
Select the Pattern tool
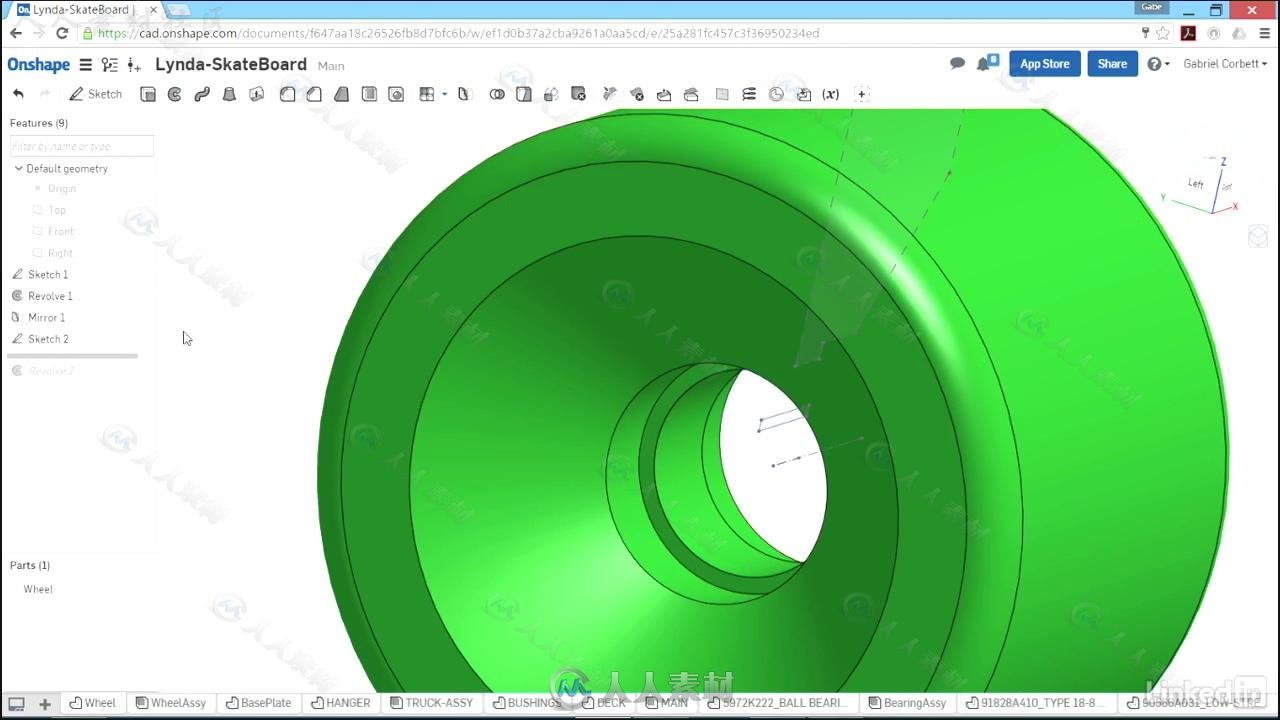click(x=427, y=94)
